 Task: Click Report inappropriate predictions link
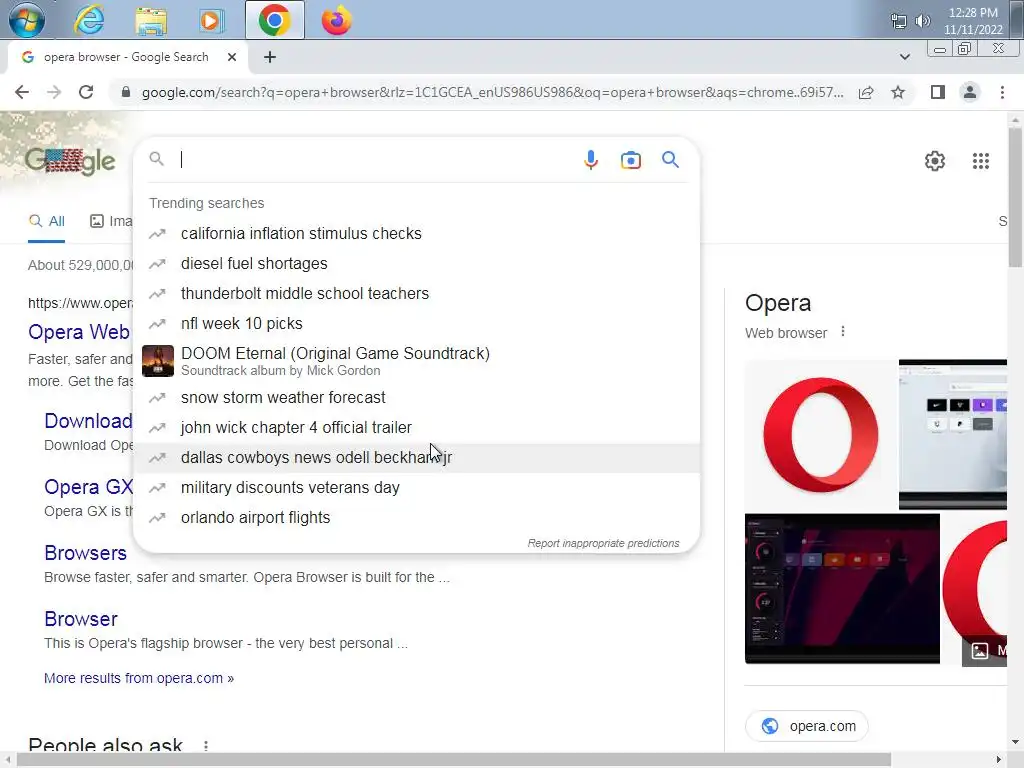pyautogui.click(x=603, y=543)
